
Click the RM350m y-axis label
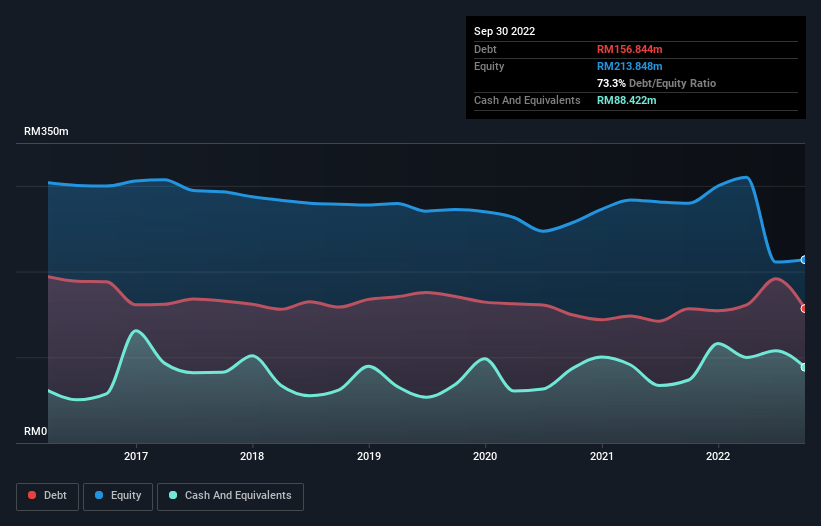(46, 131)
